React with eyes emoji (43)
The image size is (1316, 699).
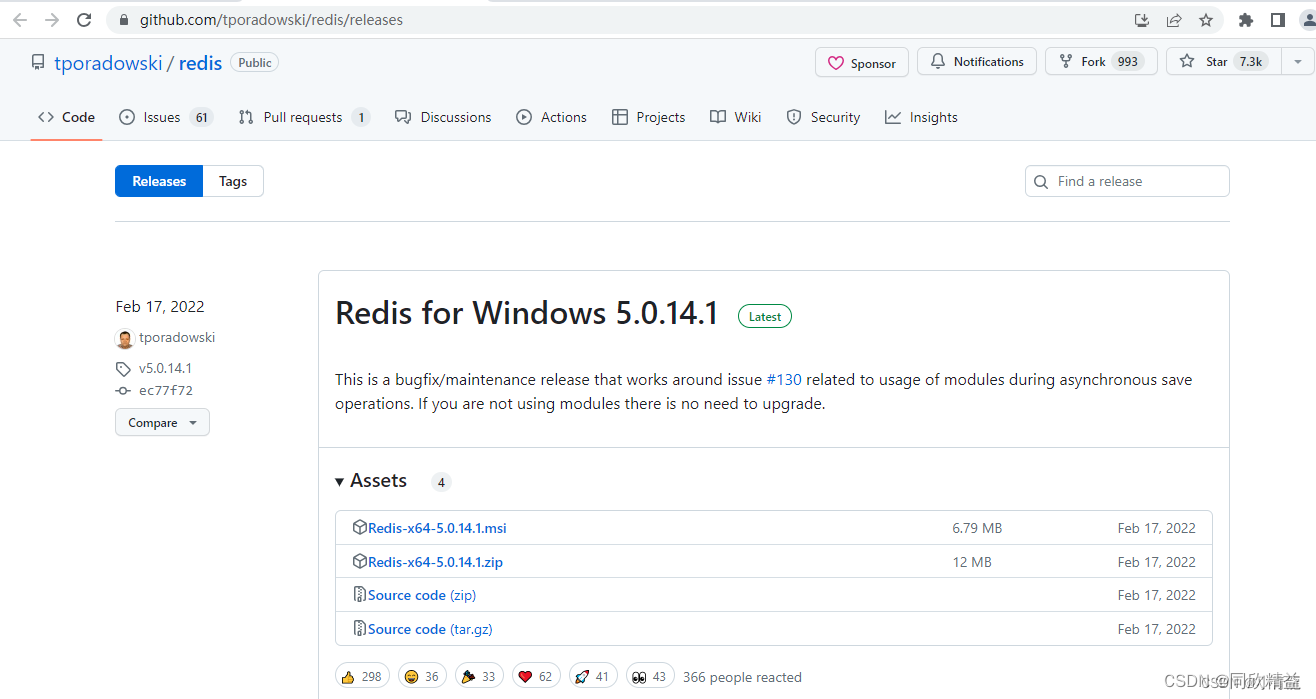click(649, 677)
